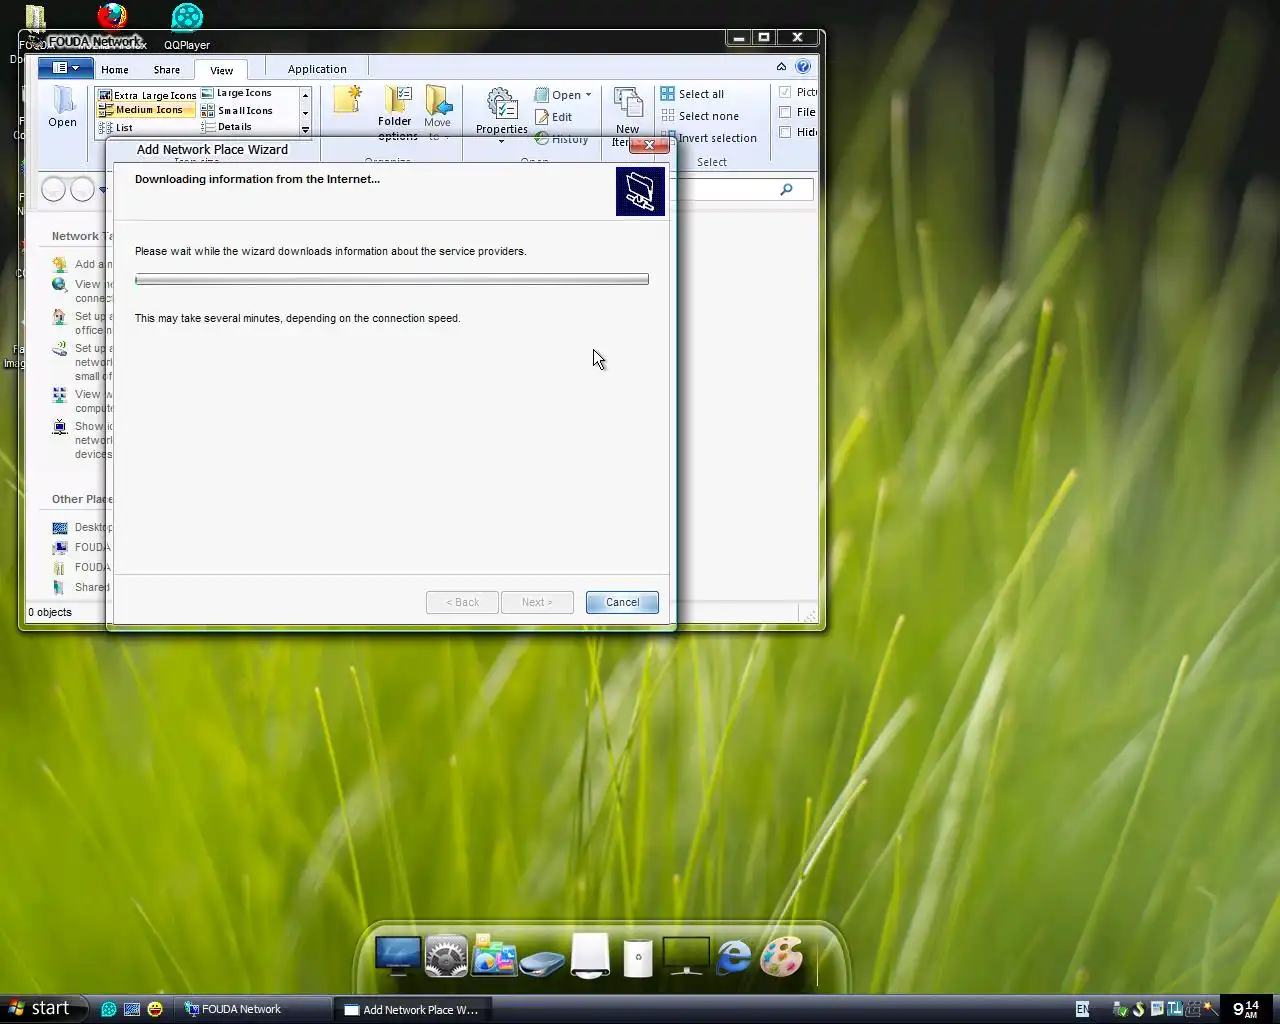Click the view gallery up-arrow
This screenshot has height=1024, width=1280.
[x=306, y=95]
